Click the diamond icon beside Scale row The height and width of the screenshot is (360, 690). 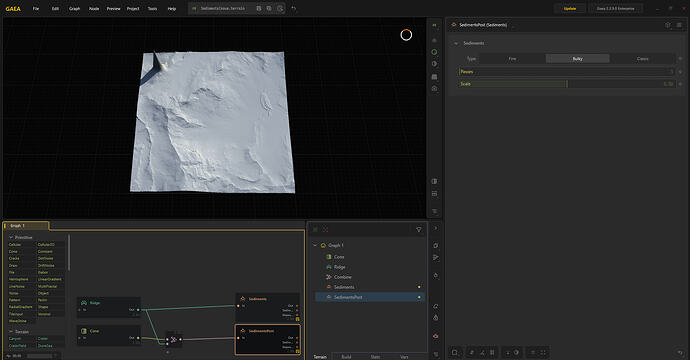pos(680,84)
